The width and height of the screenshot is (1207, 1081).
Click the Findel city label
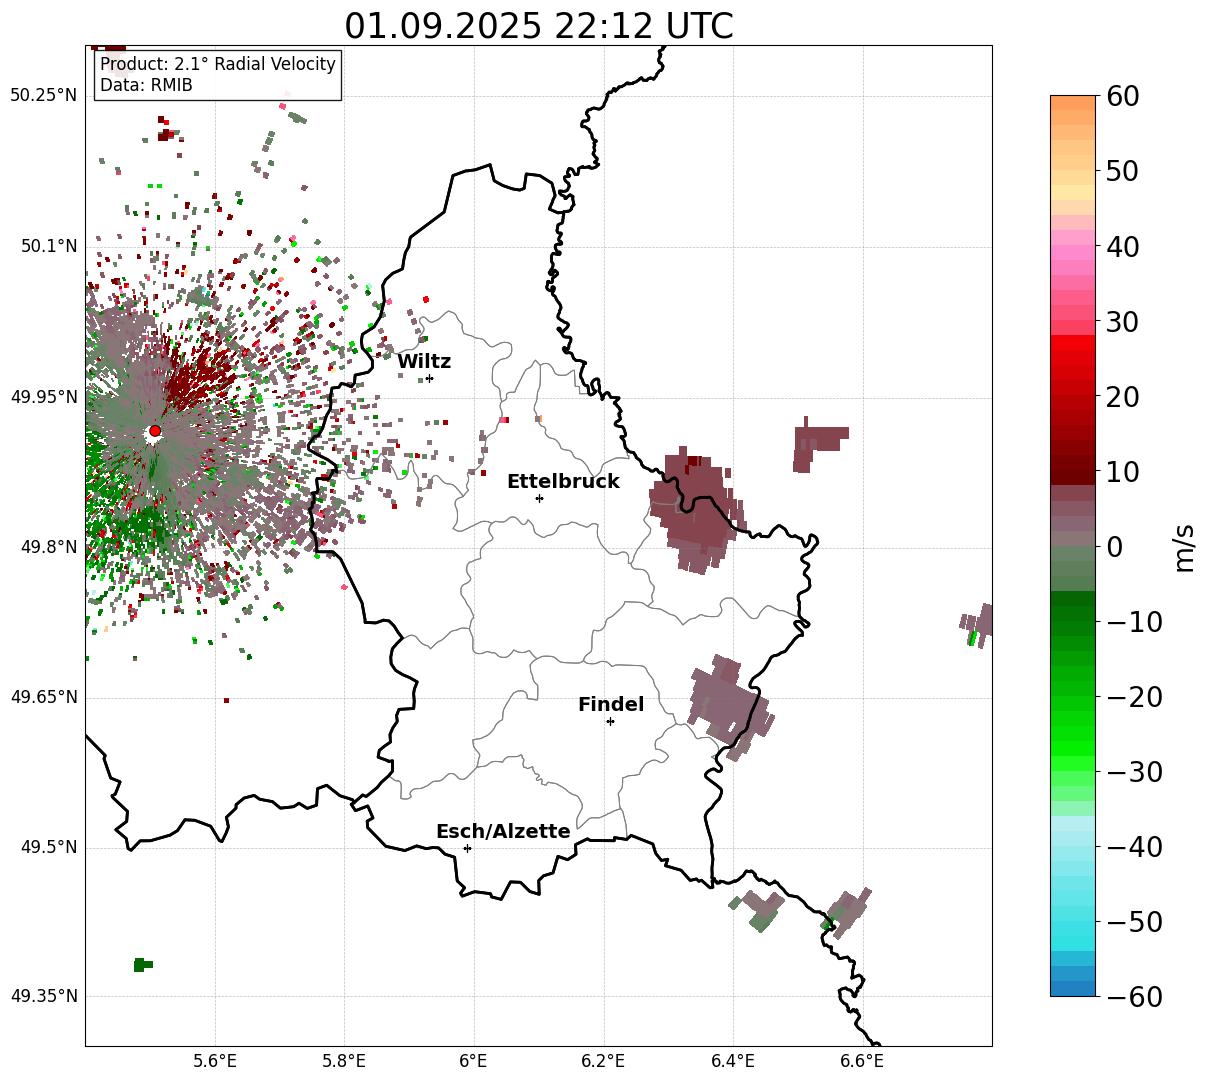(611, 705)
